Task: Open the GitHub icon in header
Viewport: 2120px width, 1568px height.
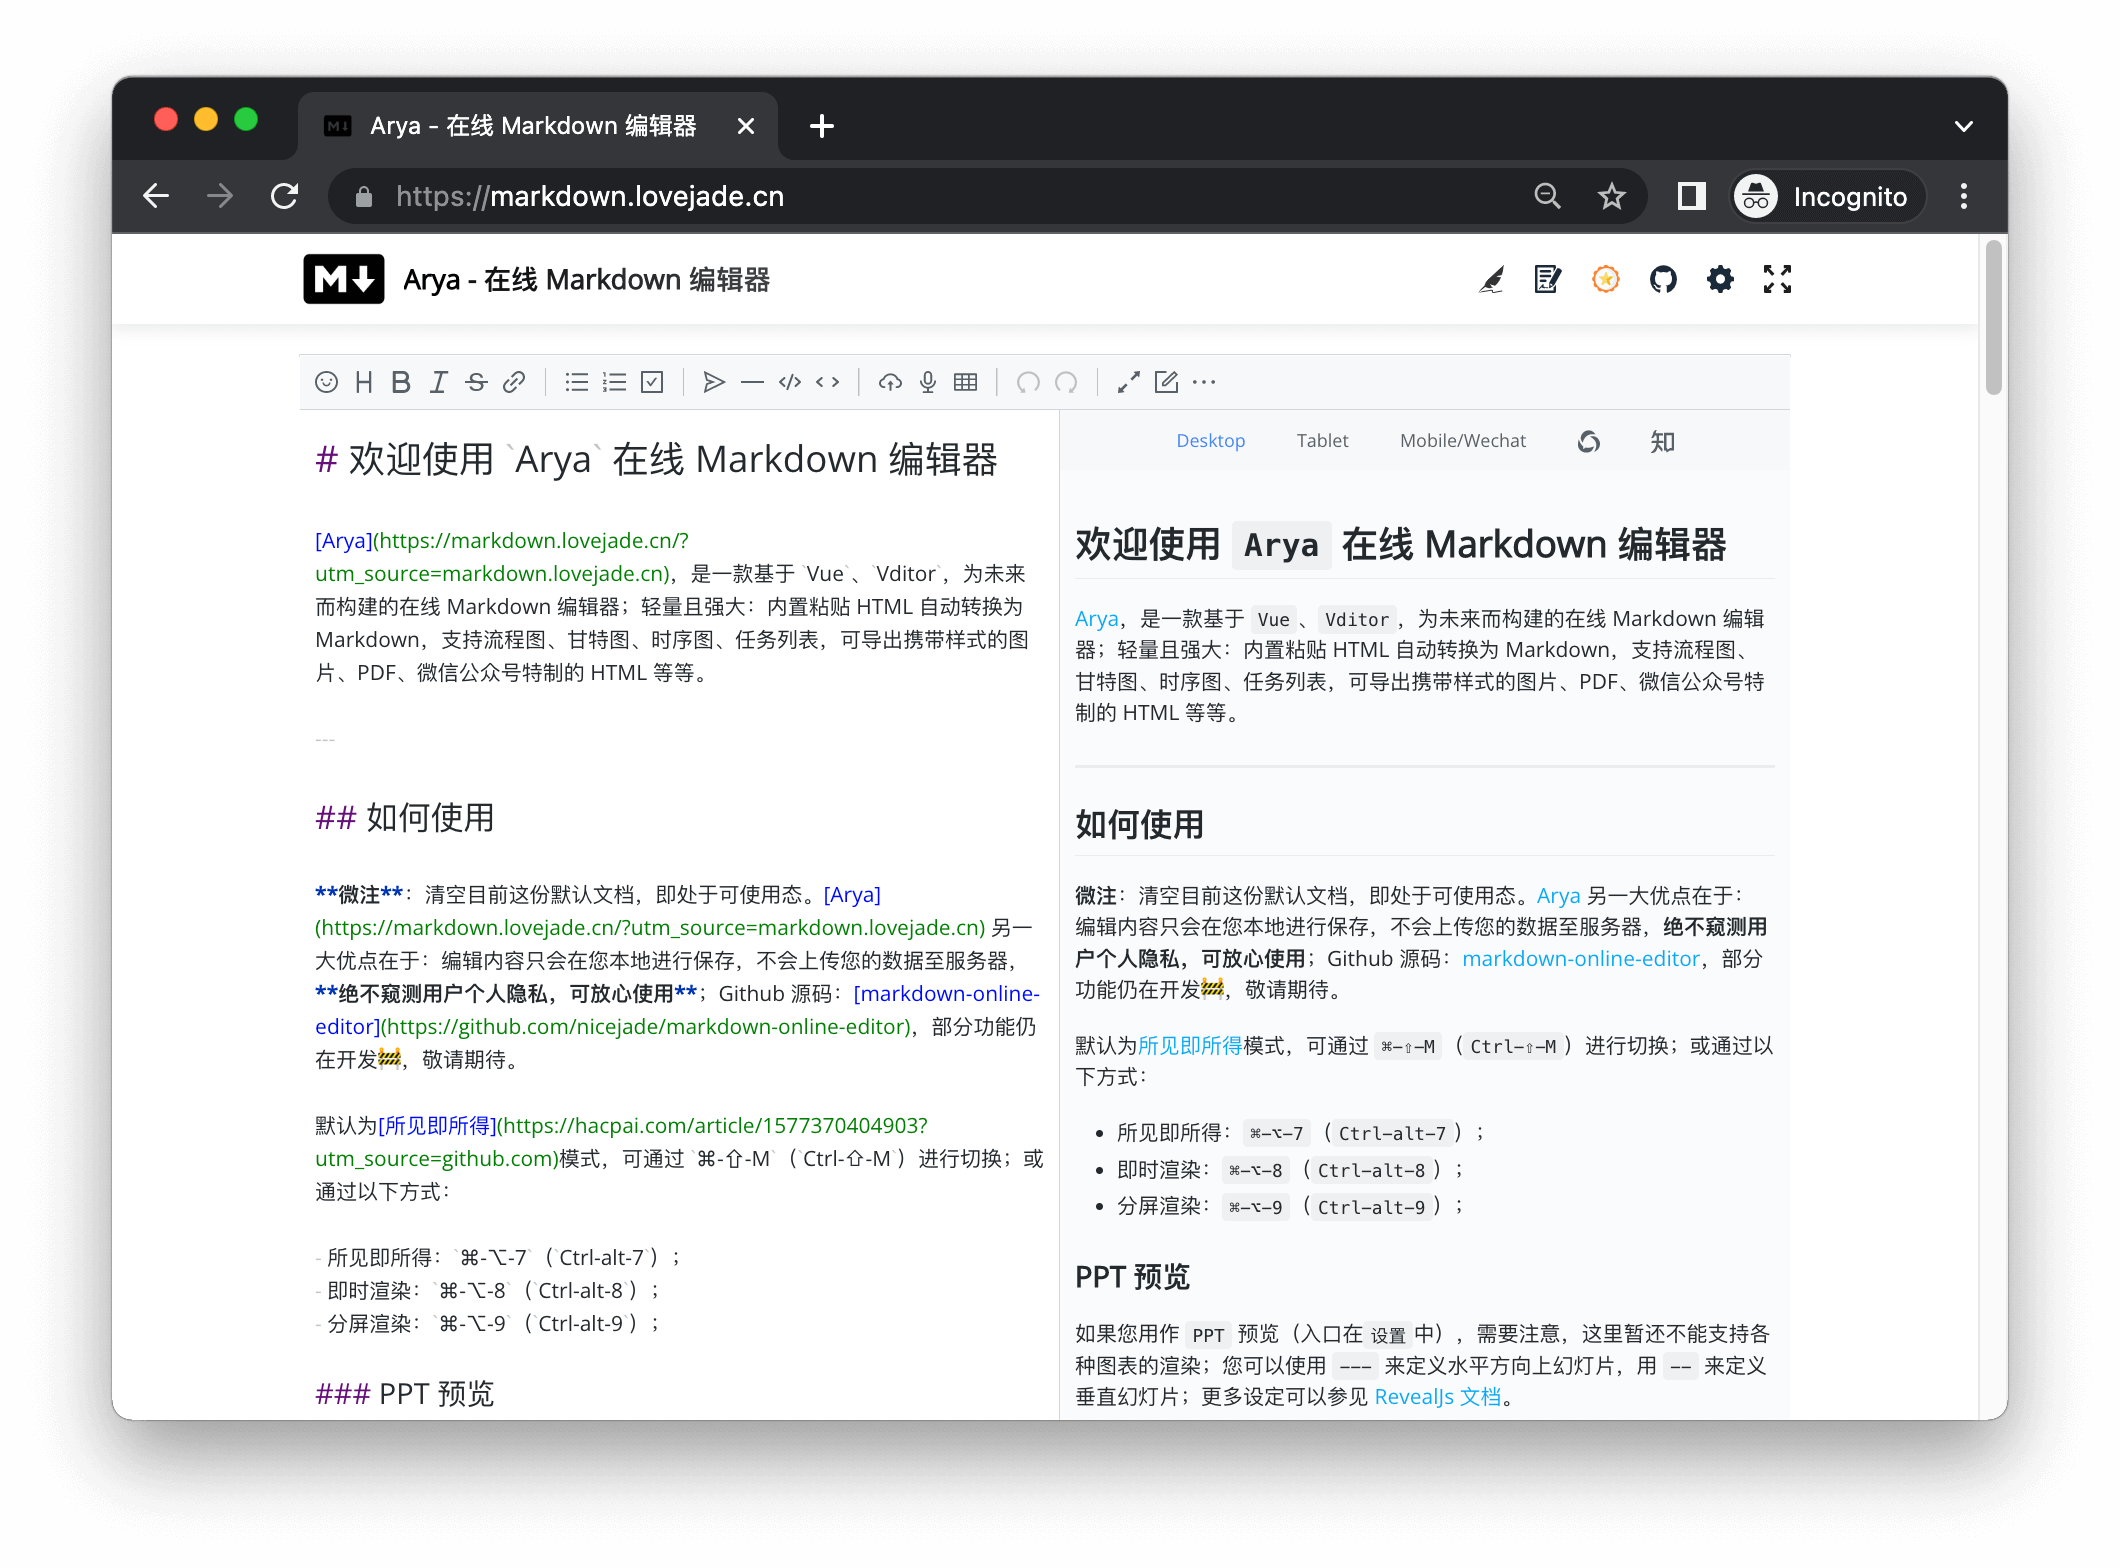Action: (x=1663, y=279)
